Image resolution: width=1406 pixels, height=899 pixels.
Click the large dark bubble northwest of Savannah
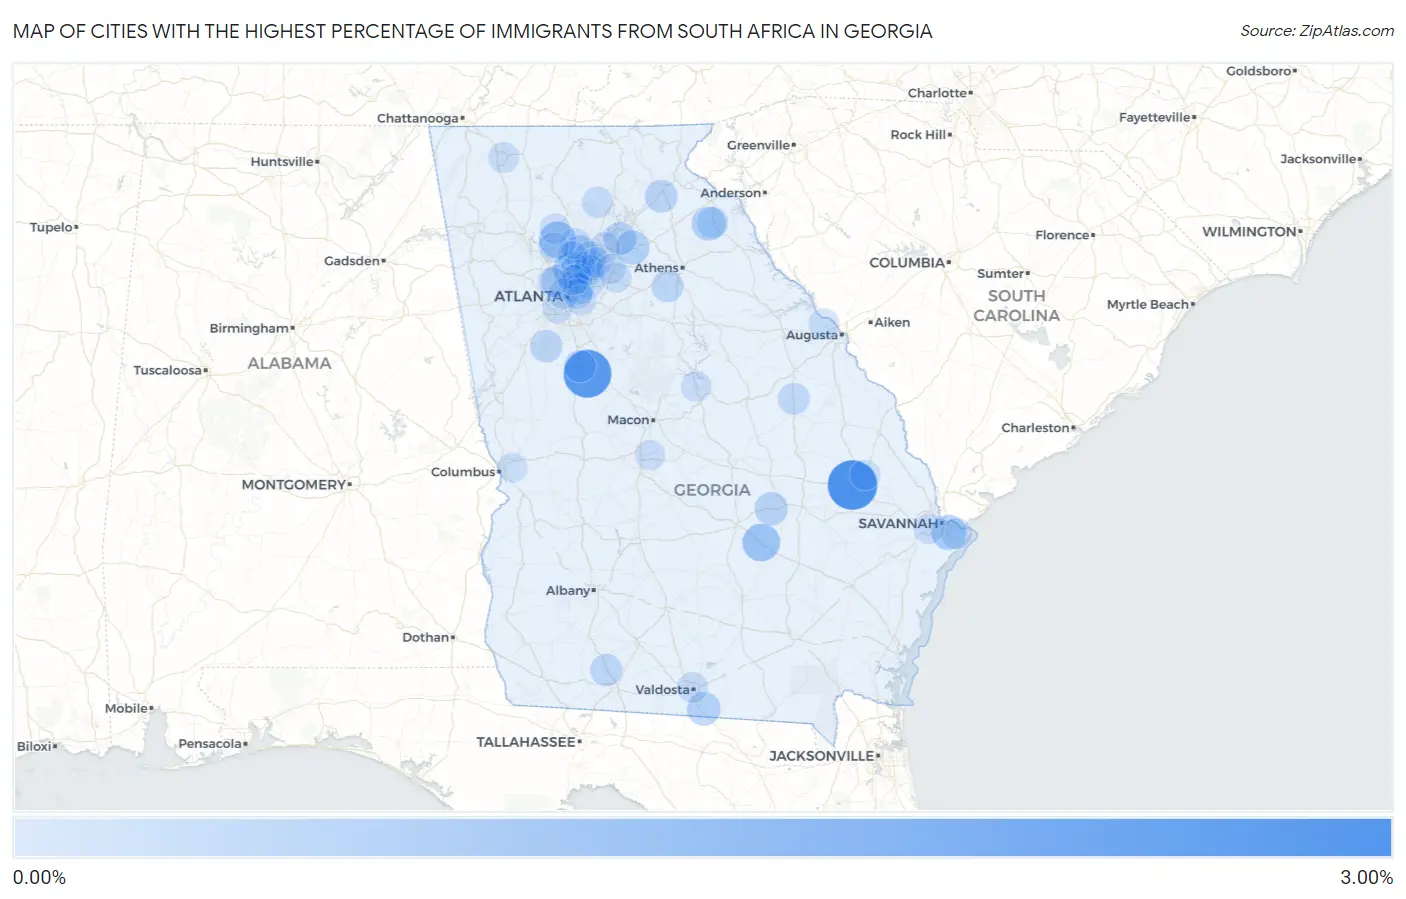[x=852, y=485]
